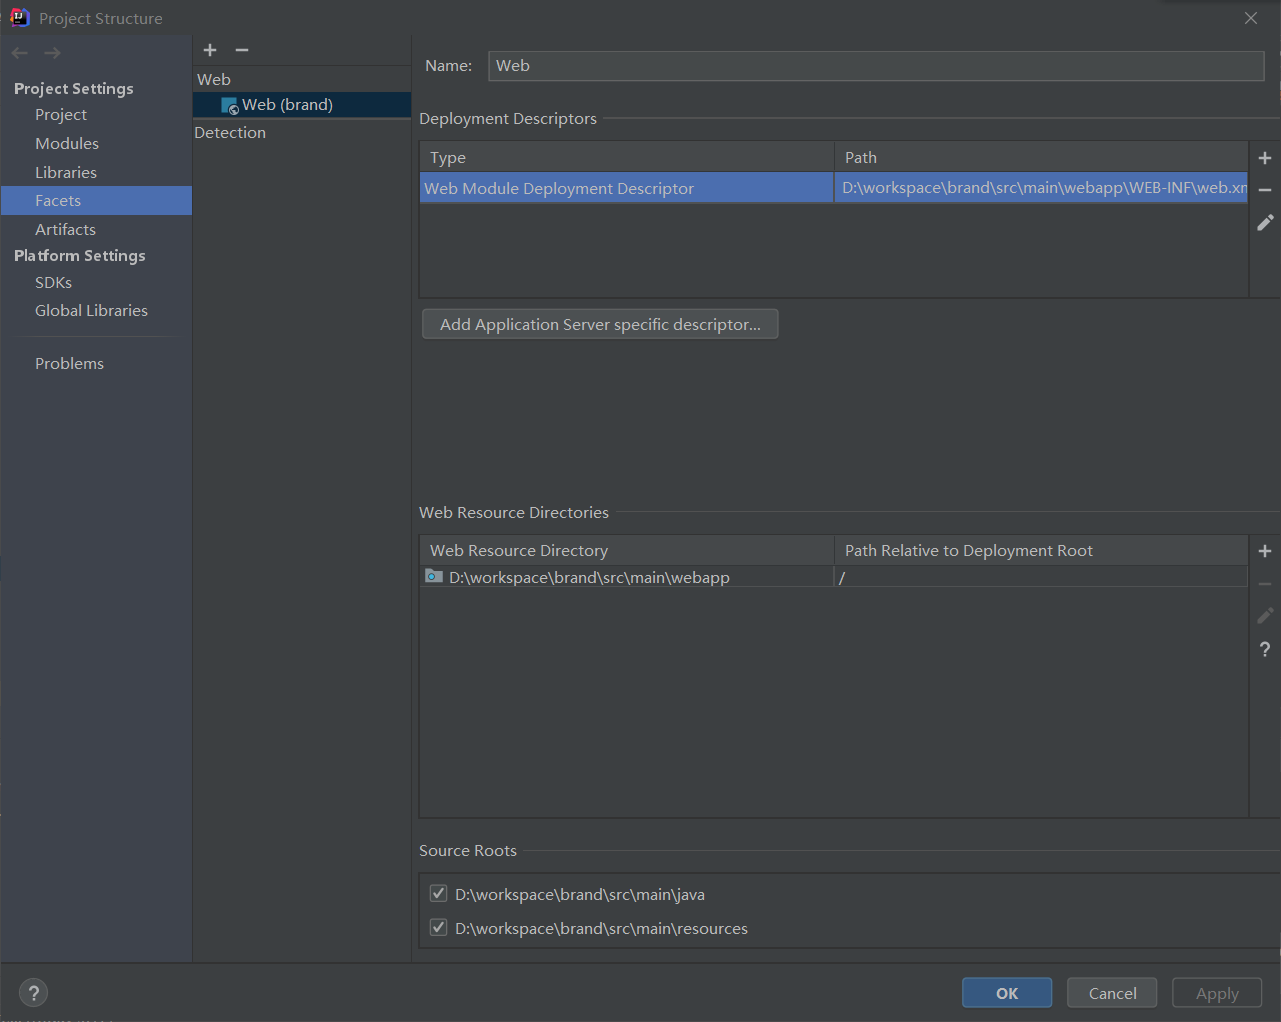The width and height of the screenshot is (1281, 1022).
Task: Click Add Application Server specific descriptor button
Action: pos(600,324)
